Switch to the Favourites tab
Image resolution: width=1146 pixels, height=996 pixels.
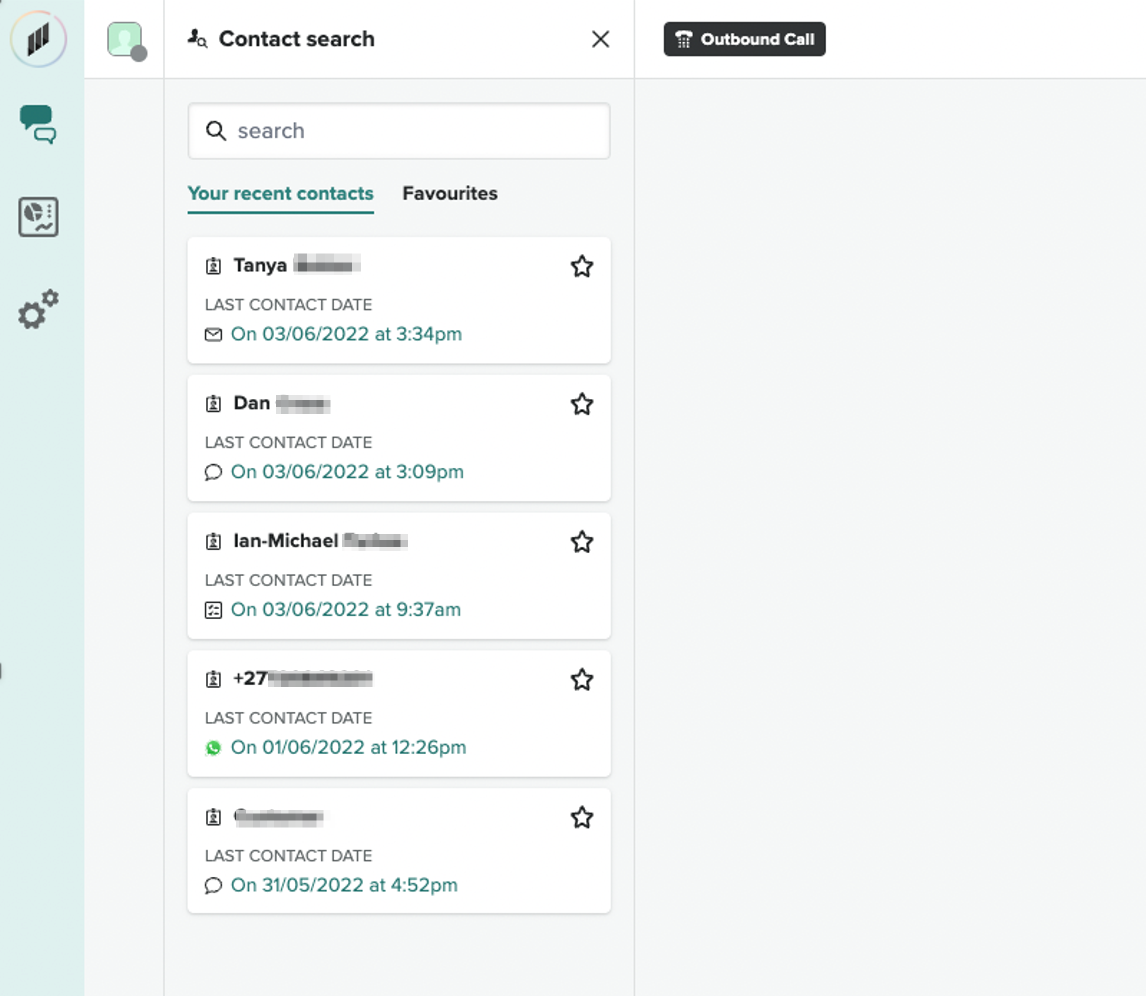pyautogui.click(x=450, y=194)
